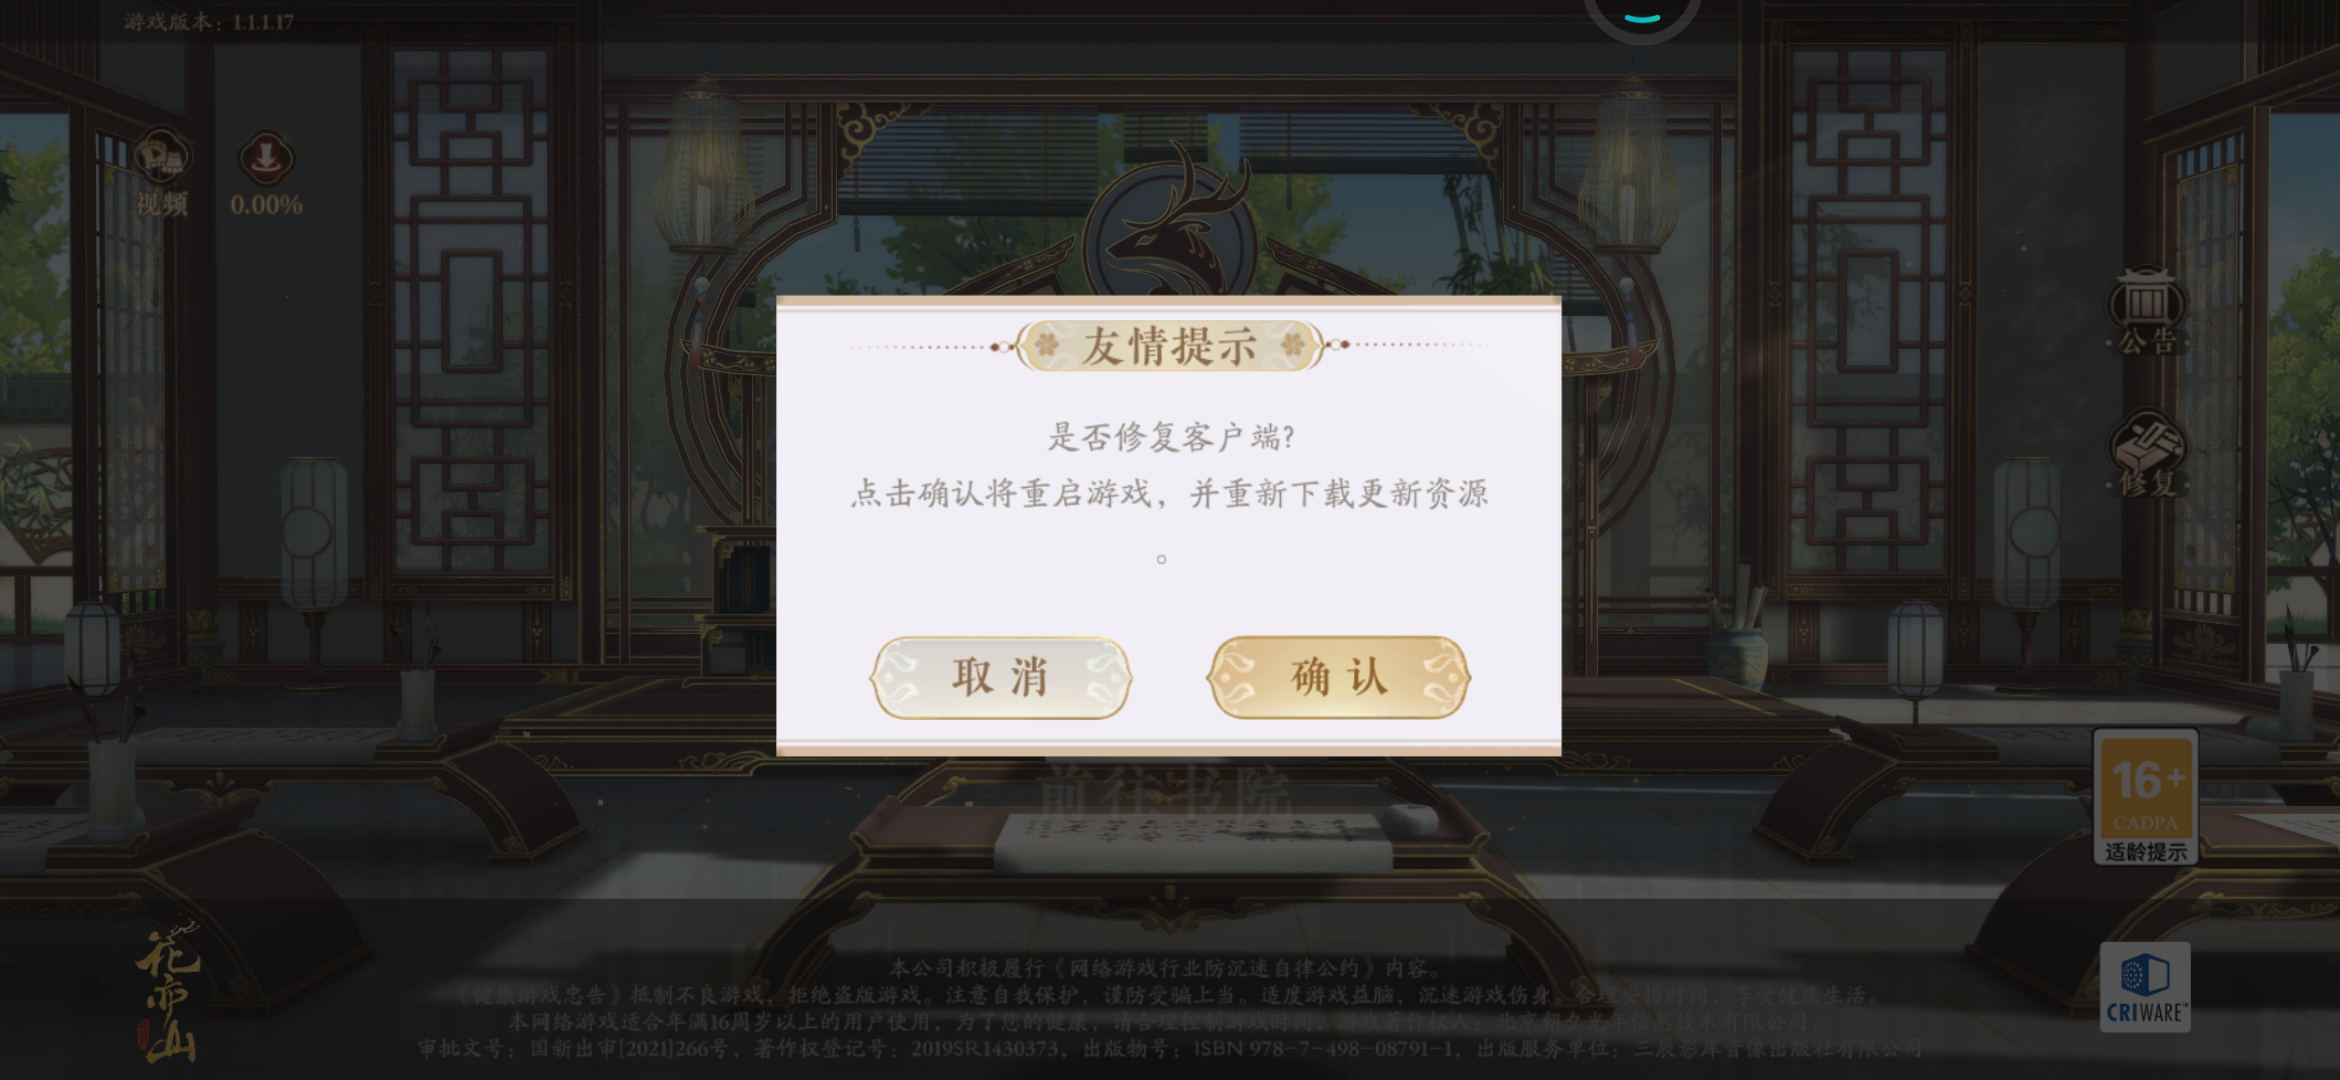Confirm client repair with 确认
This screenshot has width=2340, height=1080.
click(x=1338, y=677)
